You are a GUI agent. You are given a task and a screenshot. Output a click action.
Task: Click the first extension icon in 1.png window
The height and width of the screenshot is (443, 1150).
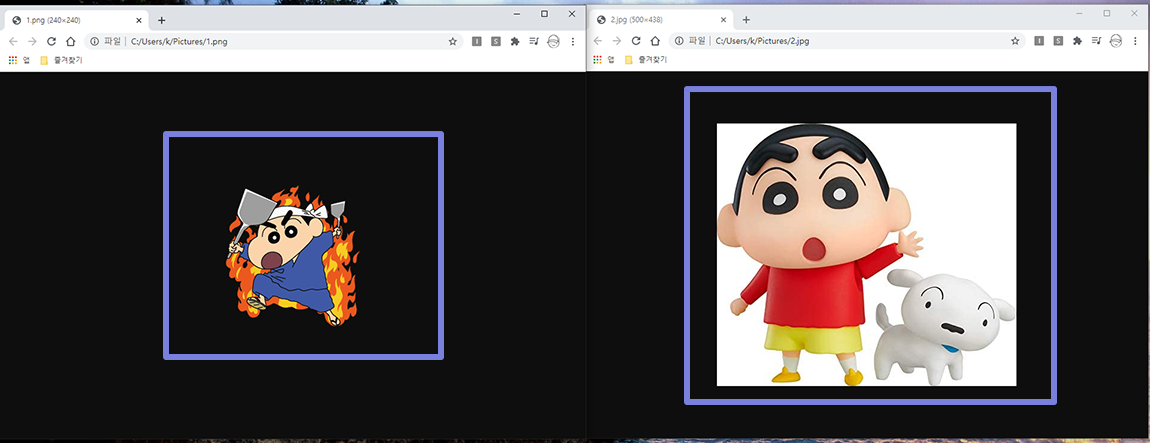tap(477, 42)
